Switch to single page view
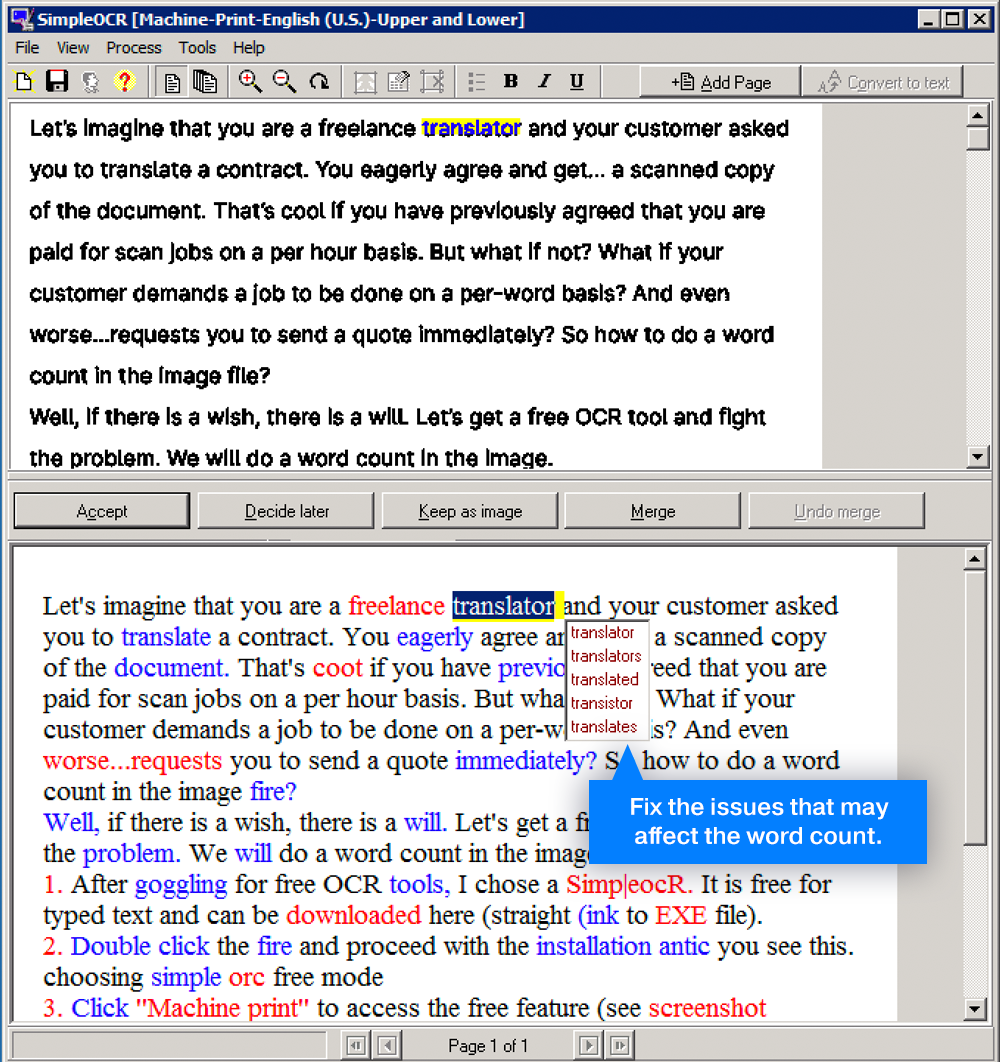This screenshot has height=1062, width=1000. (x=171, y=81)
